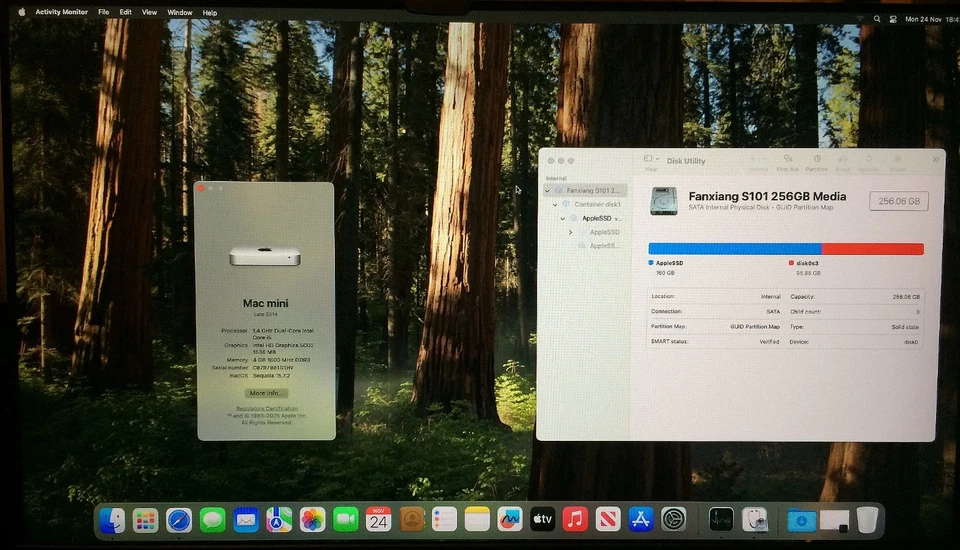Open System Settings from the Dock

tap(673, 521)
